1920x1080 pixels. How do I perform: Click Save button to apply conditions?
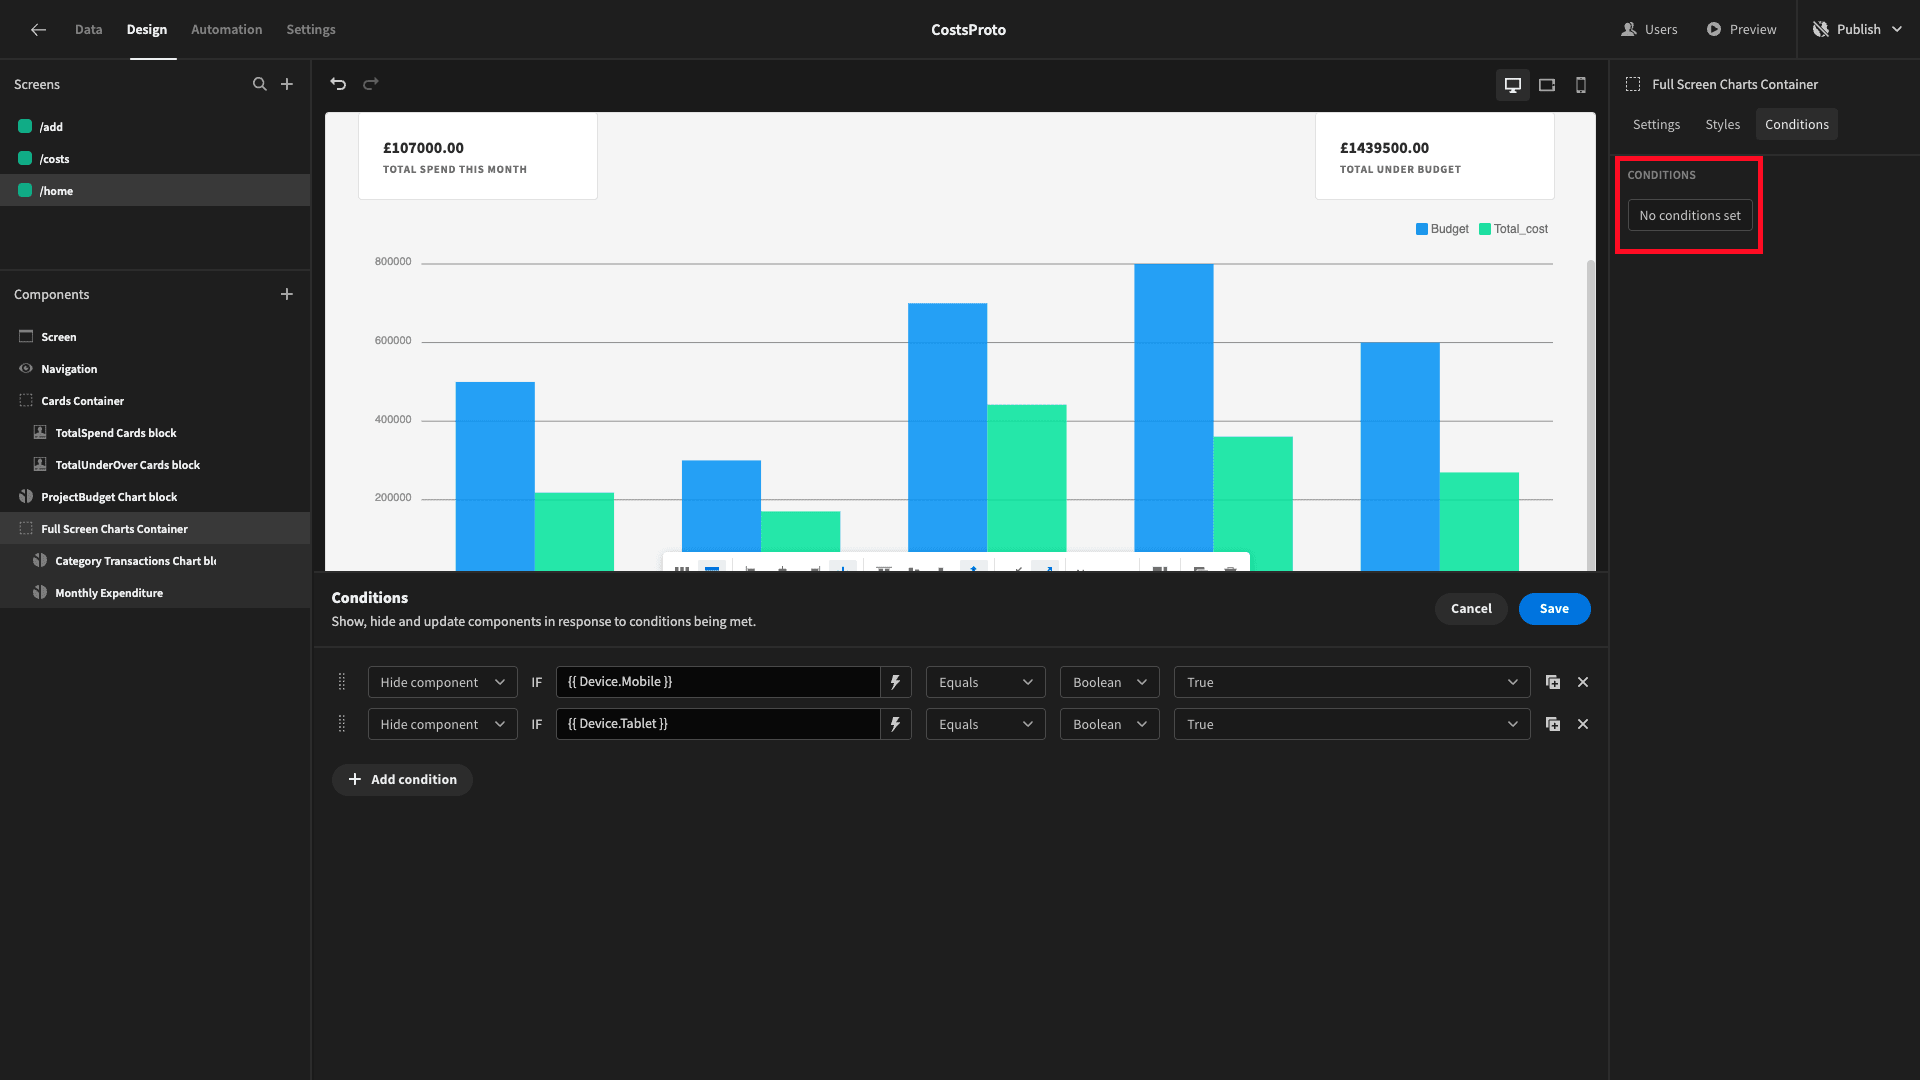pos(1555,608)
